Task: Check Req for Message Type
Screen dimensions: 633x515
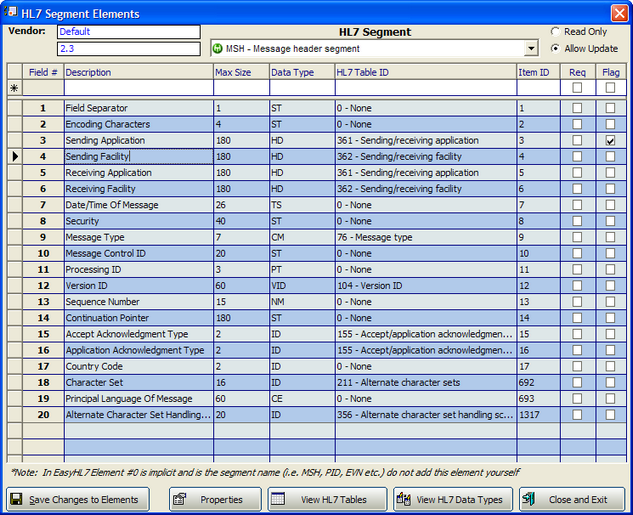Action: pyautogui.click(x=577, y=237)
